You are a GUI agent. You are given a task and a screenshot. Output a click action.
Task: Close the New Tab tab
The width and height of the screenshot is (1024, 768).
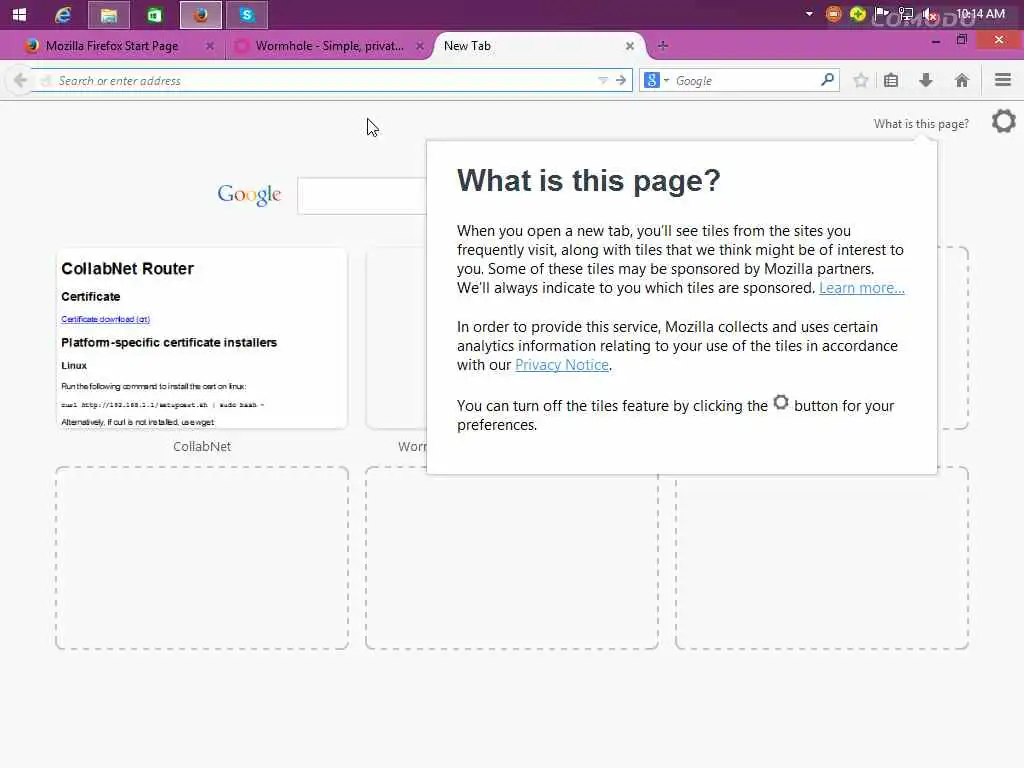coord(630,46)
